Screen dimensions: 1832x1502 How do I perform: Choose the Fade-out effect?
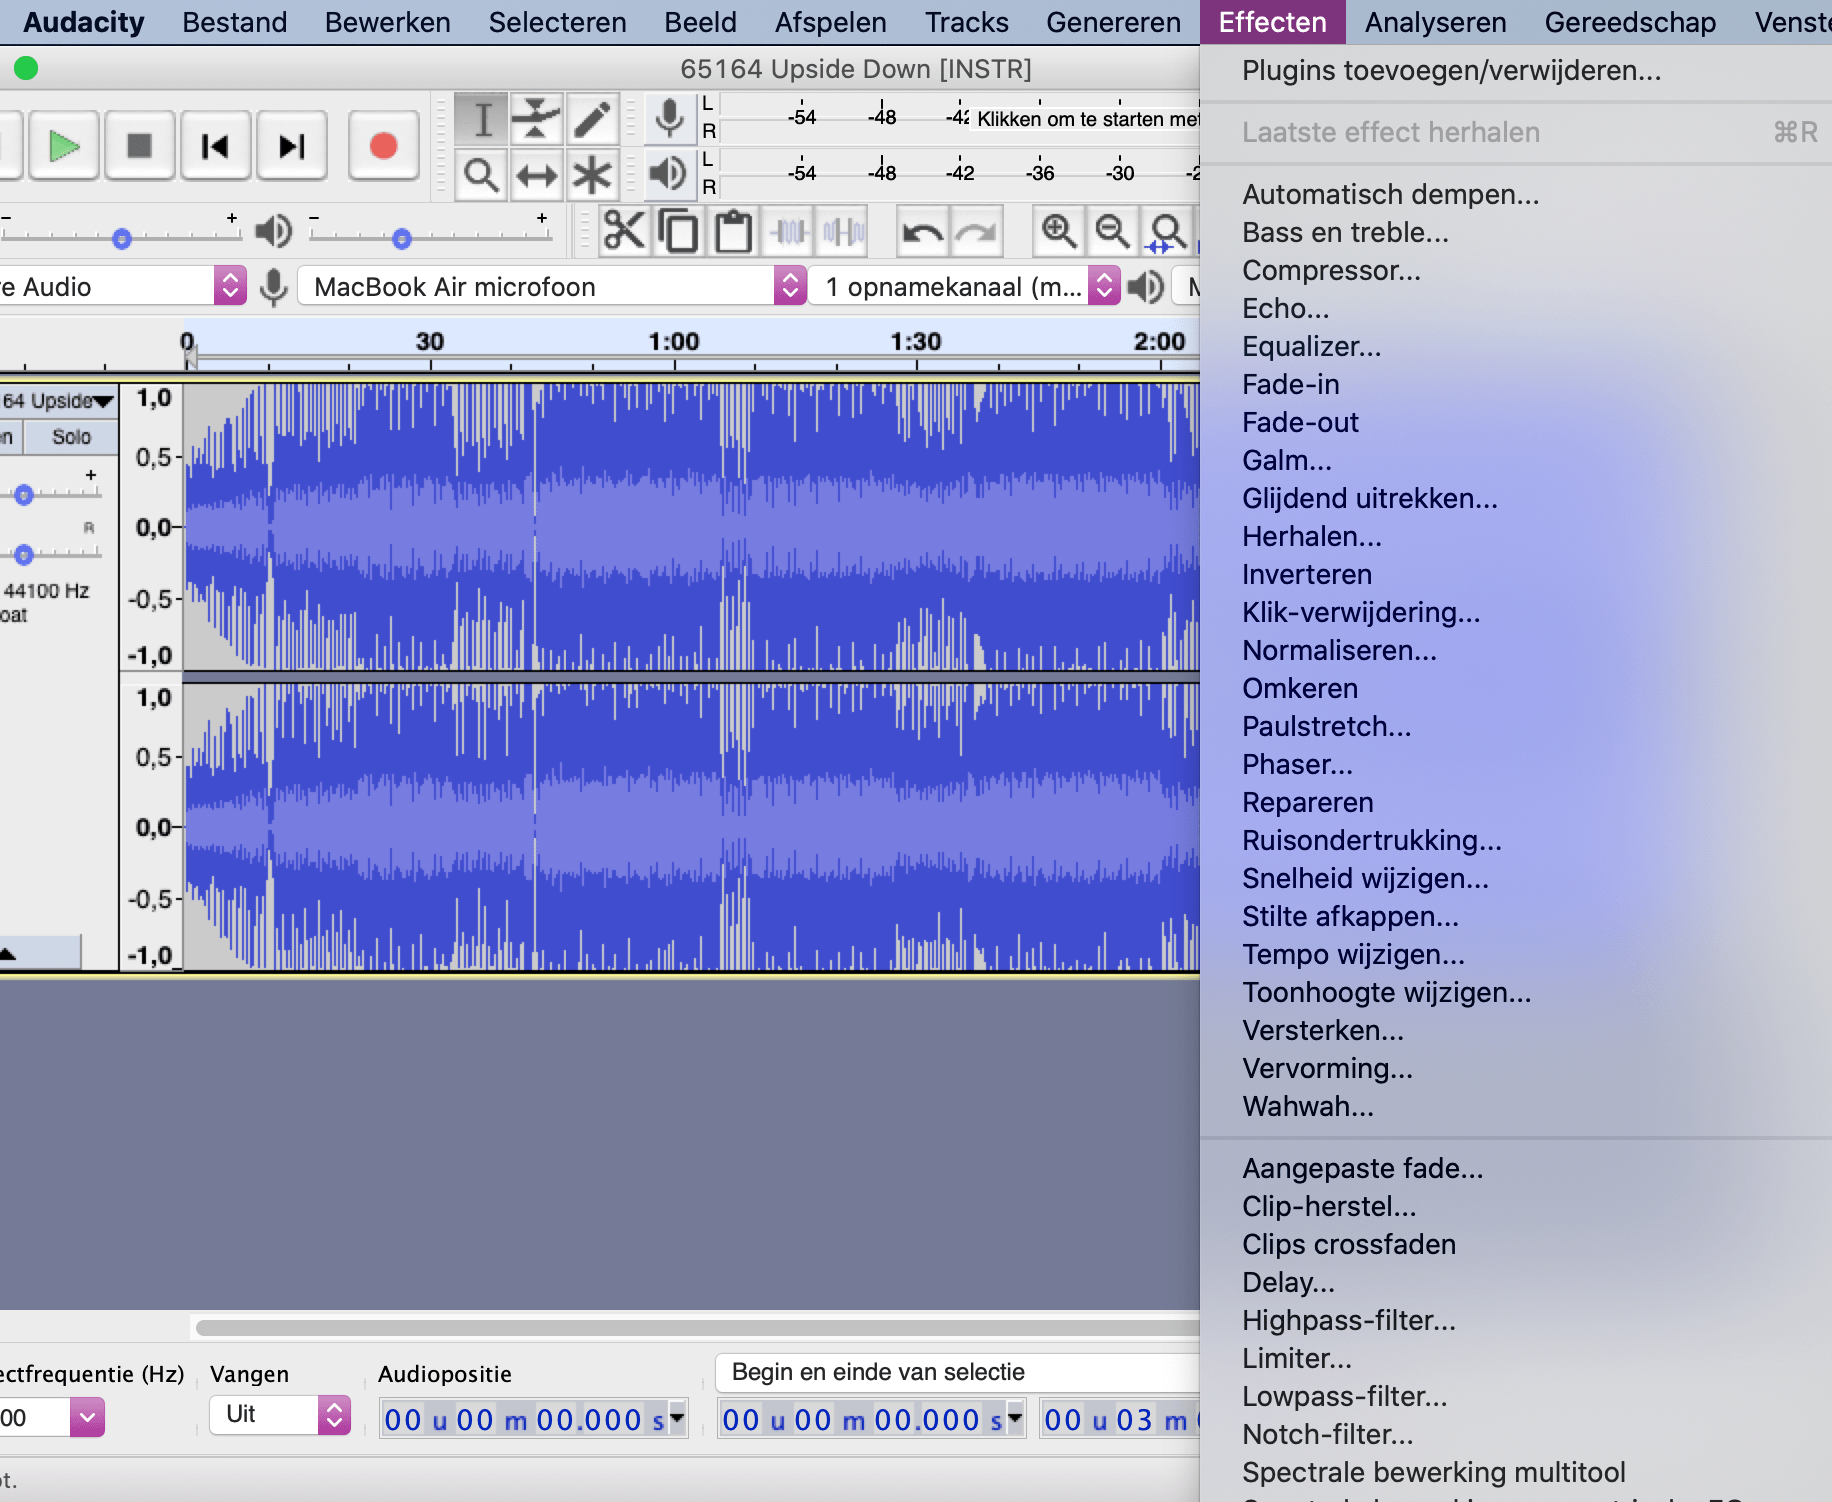1516,423
